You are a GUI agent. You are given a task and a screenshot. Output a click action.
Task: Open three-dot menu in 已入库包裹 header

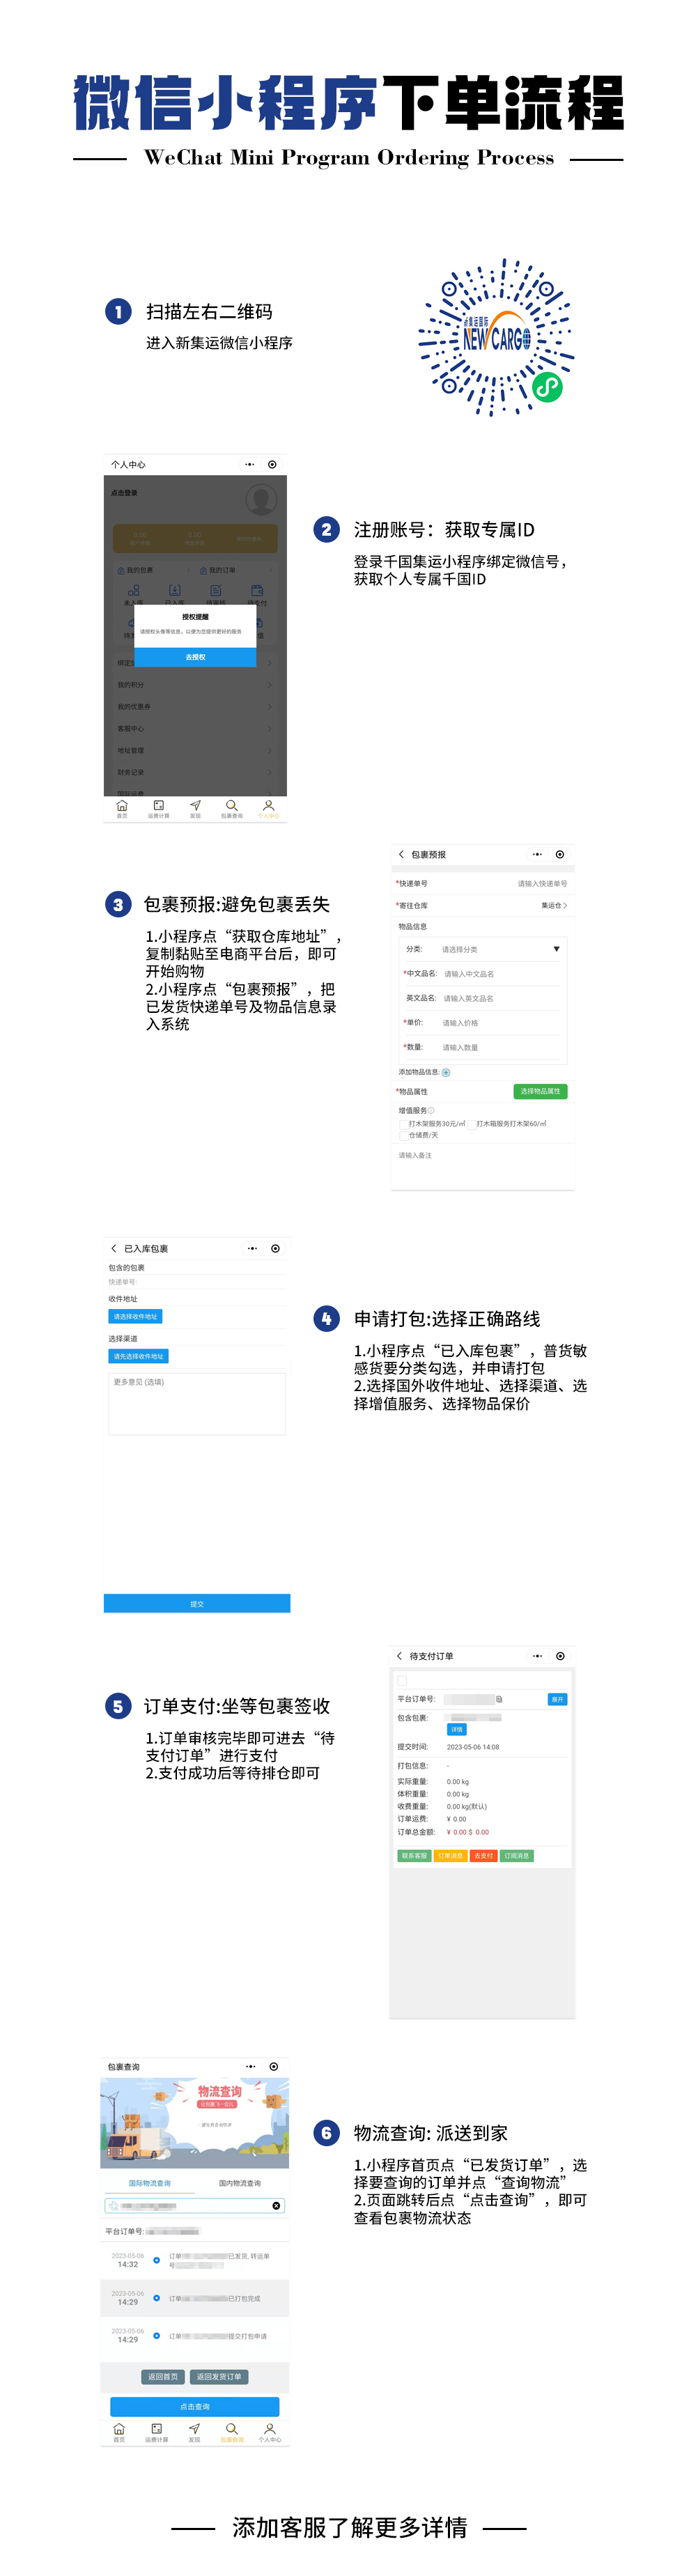[x=252, y=1248]
